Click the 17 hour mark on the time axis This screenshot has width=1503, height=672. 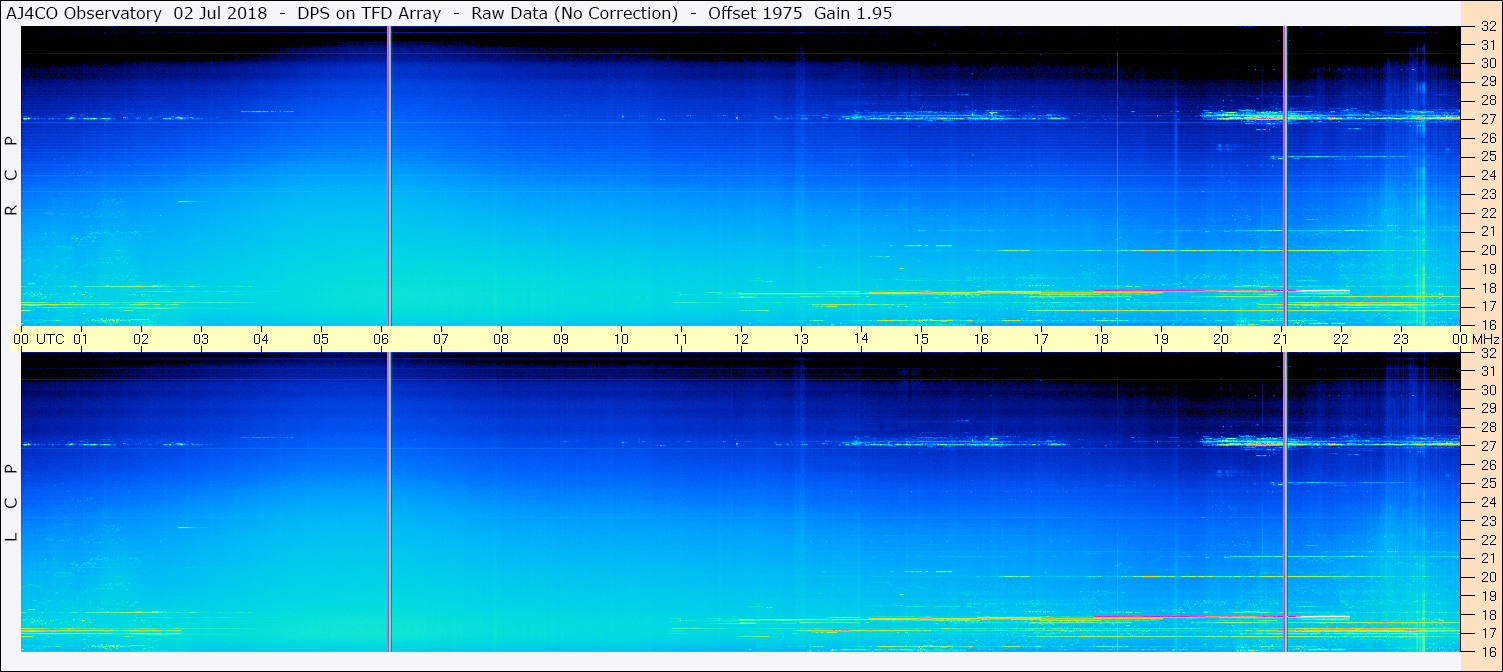point(1041,339)
